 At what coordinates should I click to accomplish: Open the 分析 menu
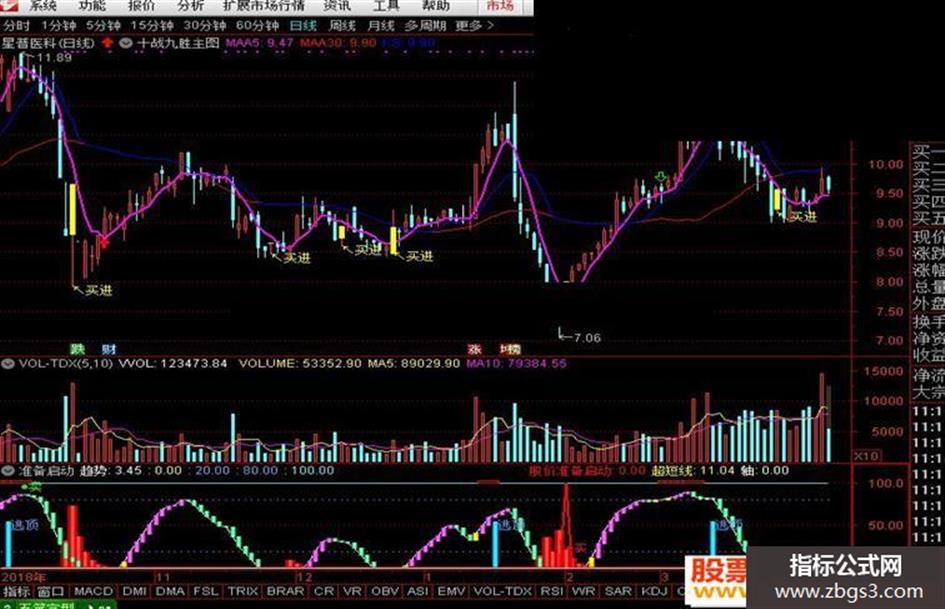190,5
